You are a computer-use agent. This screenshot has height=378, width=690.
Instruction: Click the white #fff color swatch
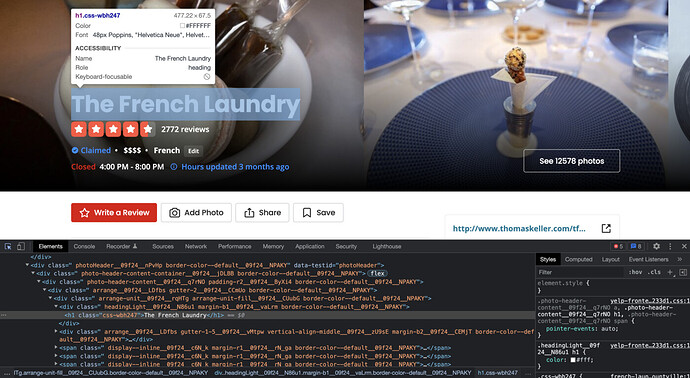click(573, 360)
